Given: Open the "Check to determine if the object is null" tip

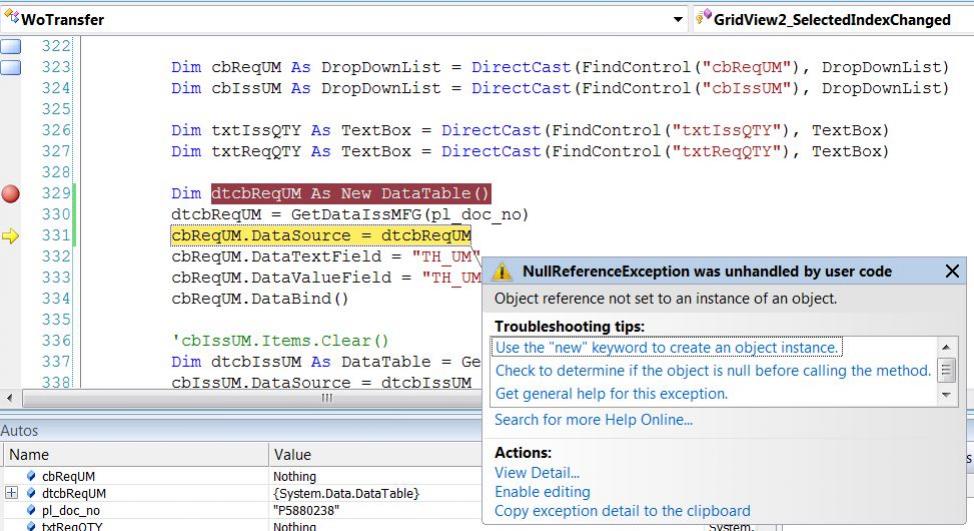Looking at the screenshot, I should coord(713,371).
